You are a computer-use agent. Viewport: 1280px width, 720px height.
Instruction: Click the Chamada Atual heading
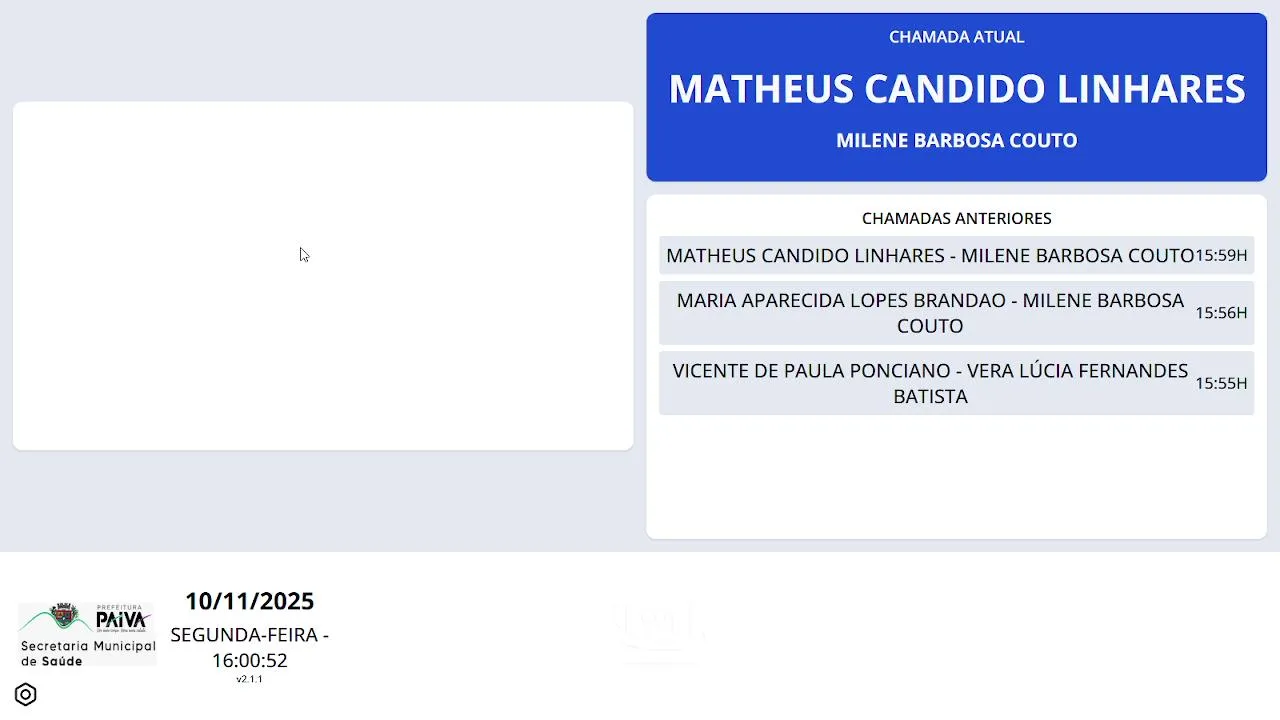(x=956, y=37)
